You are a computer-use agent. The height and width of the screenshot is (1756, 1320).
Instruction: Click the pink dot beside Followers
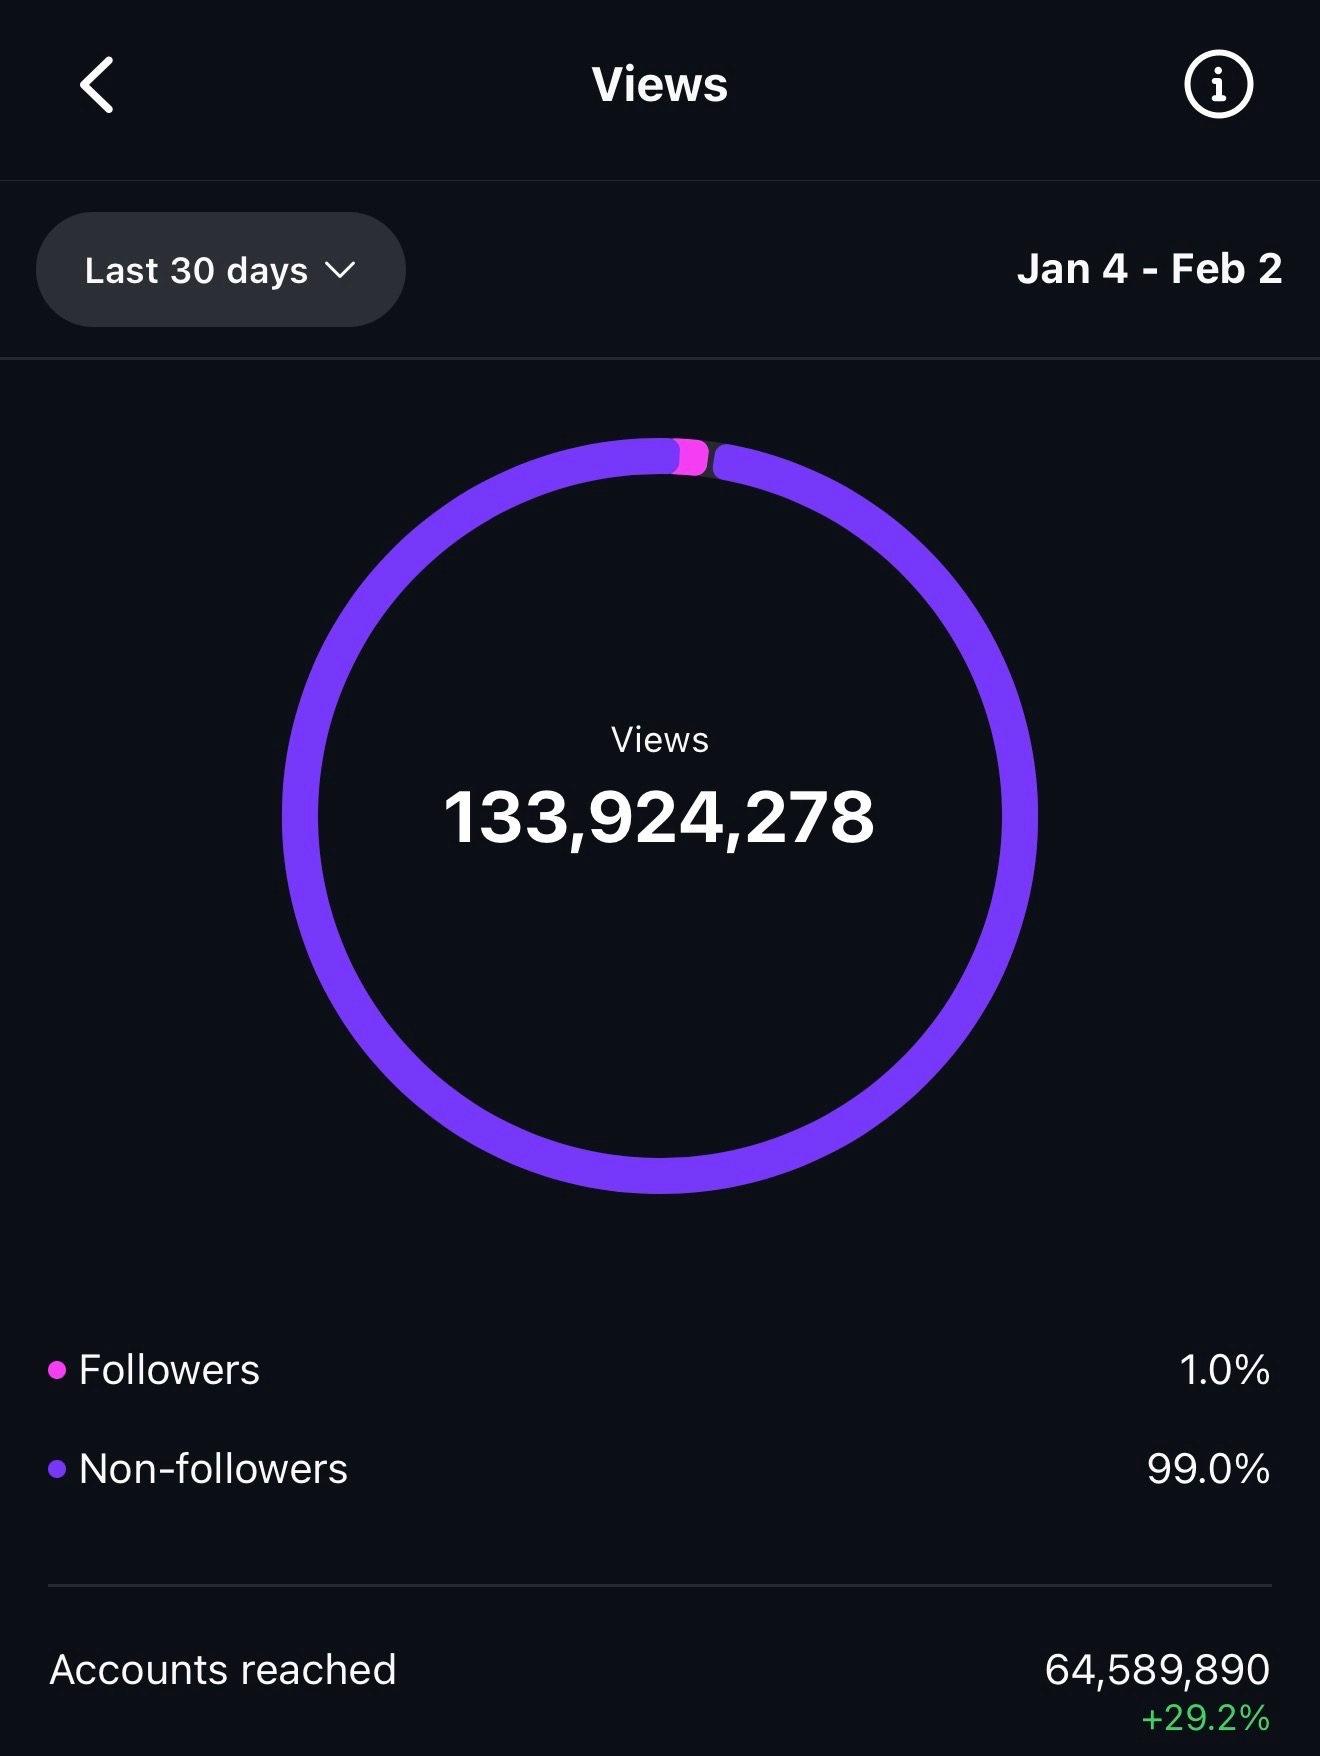tap(57, 1370)
